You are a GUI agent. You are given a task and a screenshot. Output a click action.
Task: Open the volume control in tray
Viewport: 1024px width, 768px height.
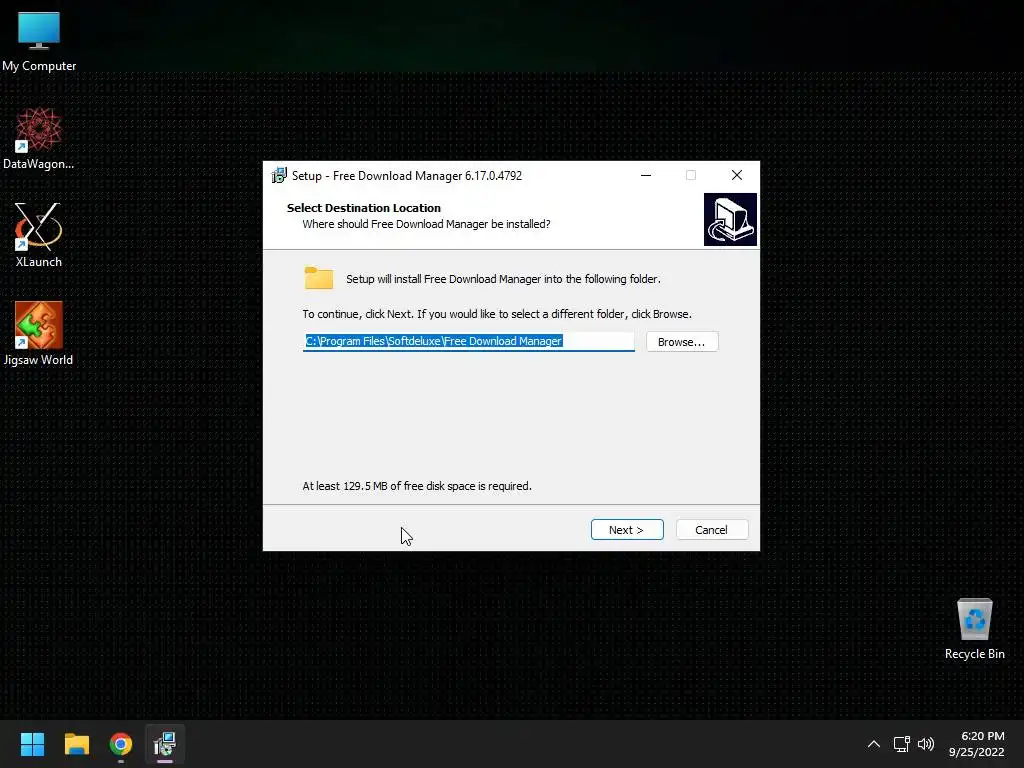pyautogui.click(x=925, y=744)
